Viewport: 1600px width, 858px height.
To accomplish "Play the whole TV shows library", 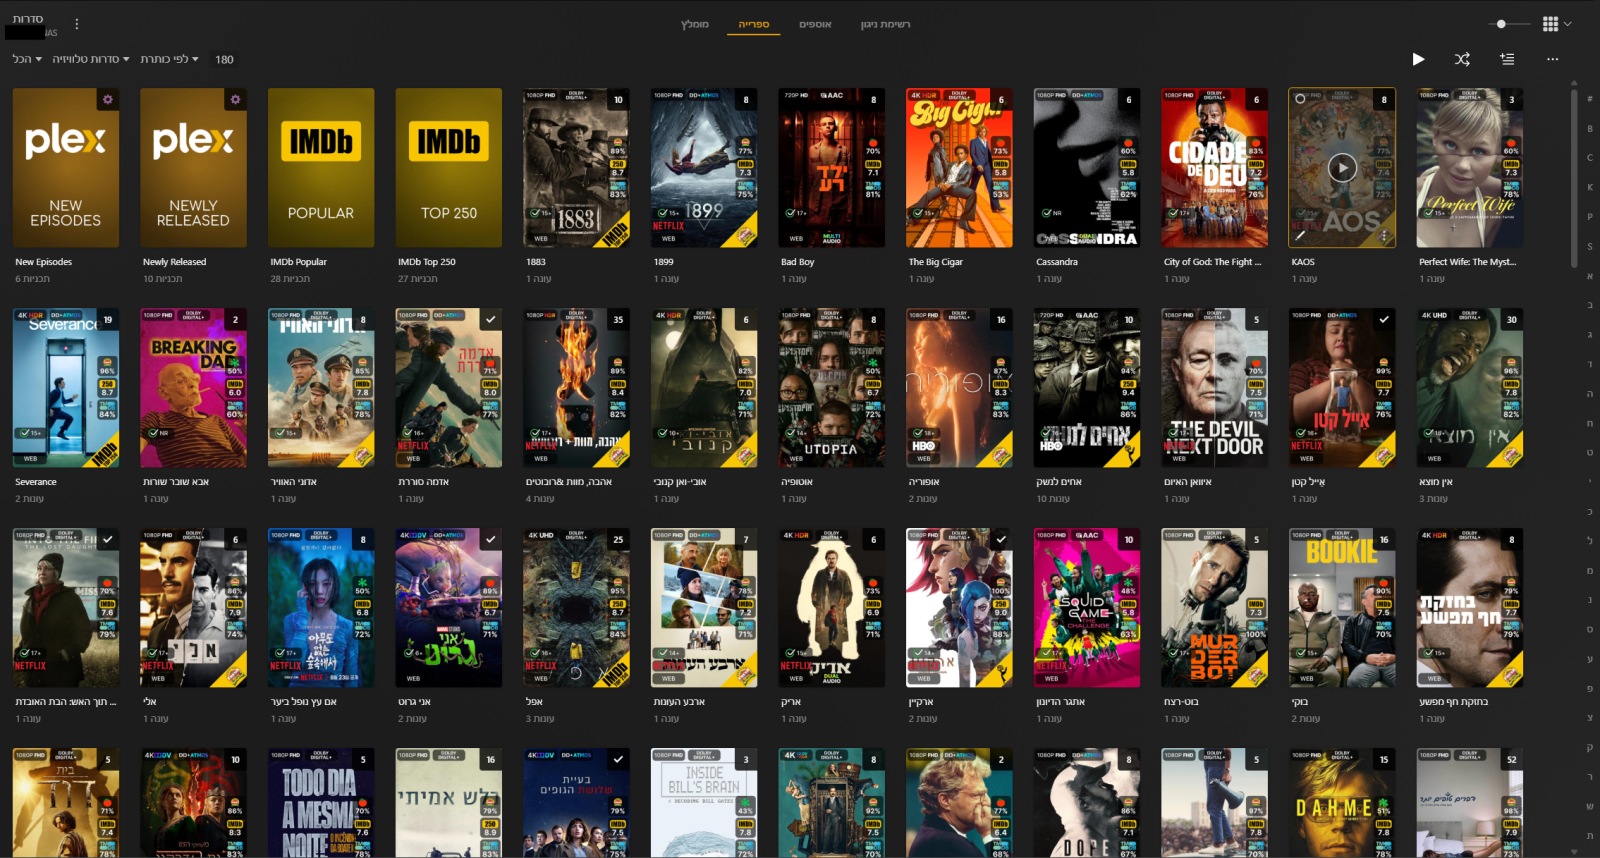I will point(1418,59).
